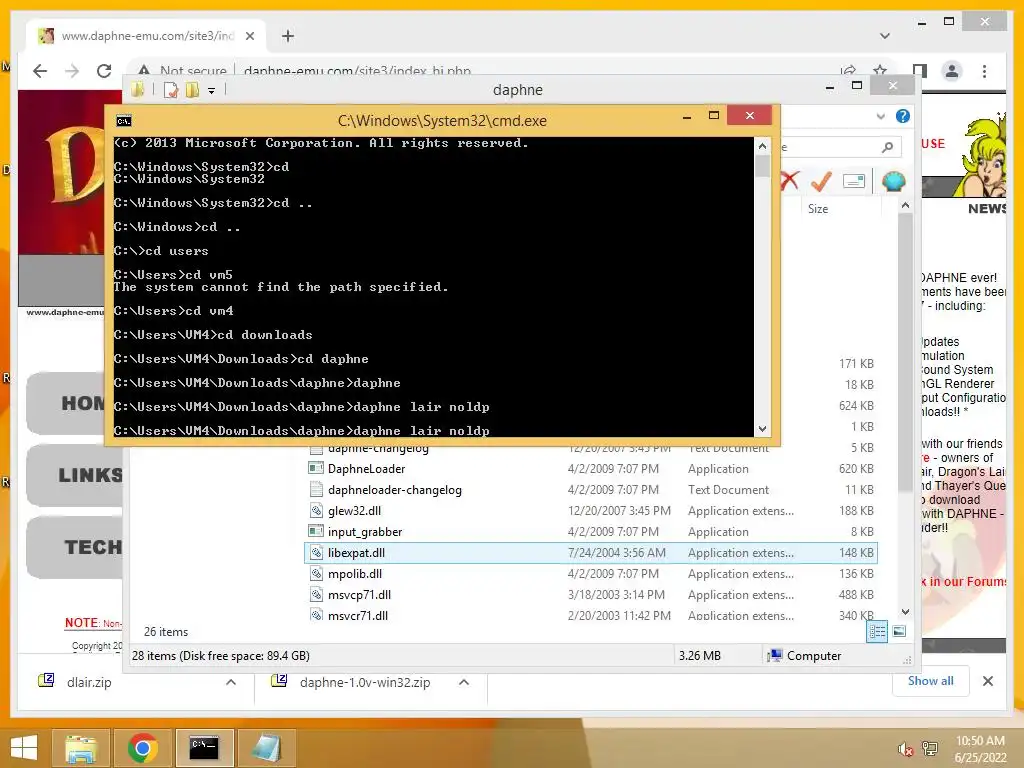Open Chrome tab search chevron

(885, 36)
